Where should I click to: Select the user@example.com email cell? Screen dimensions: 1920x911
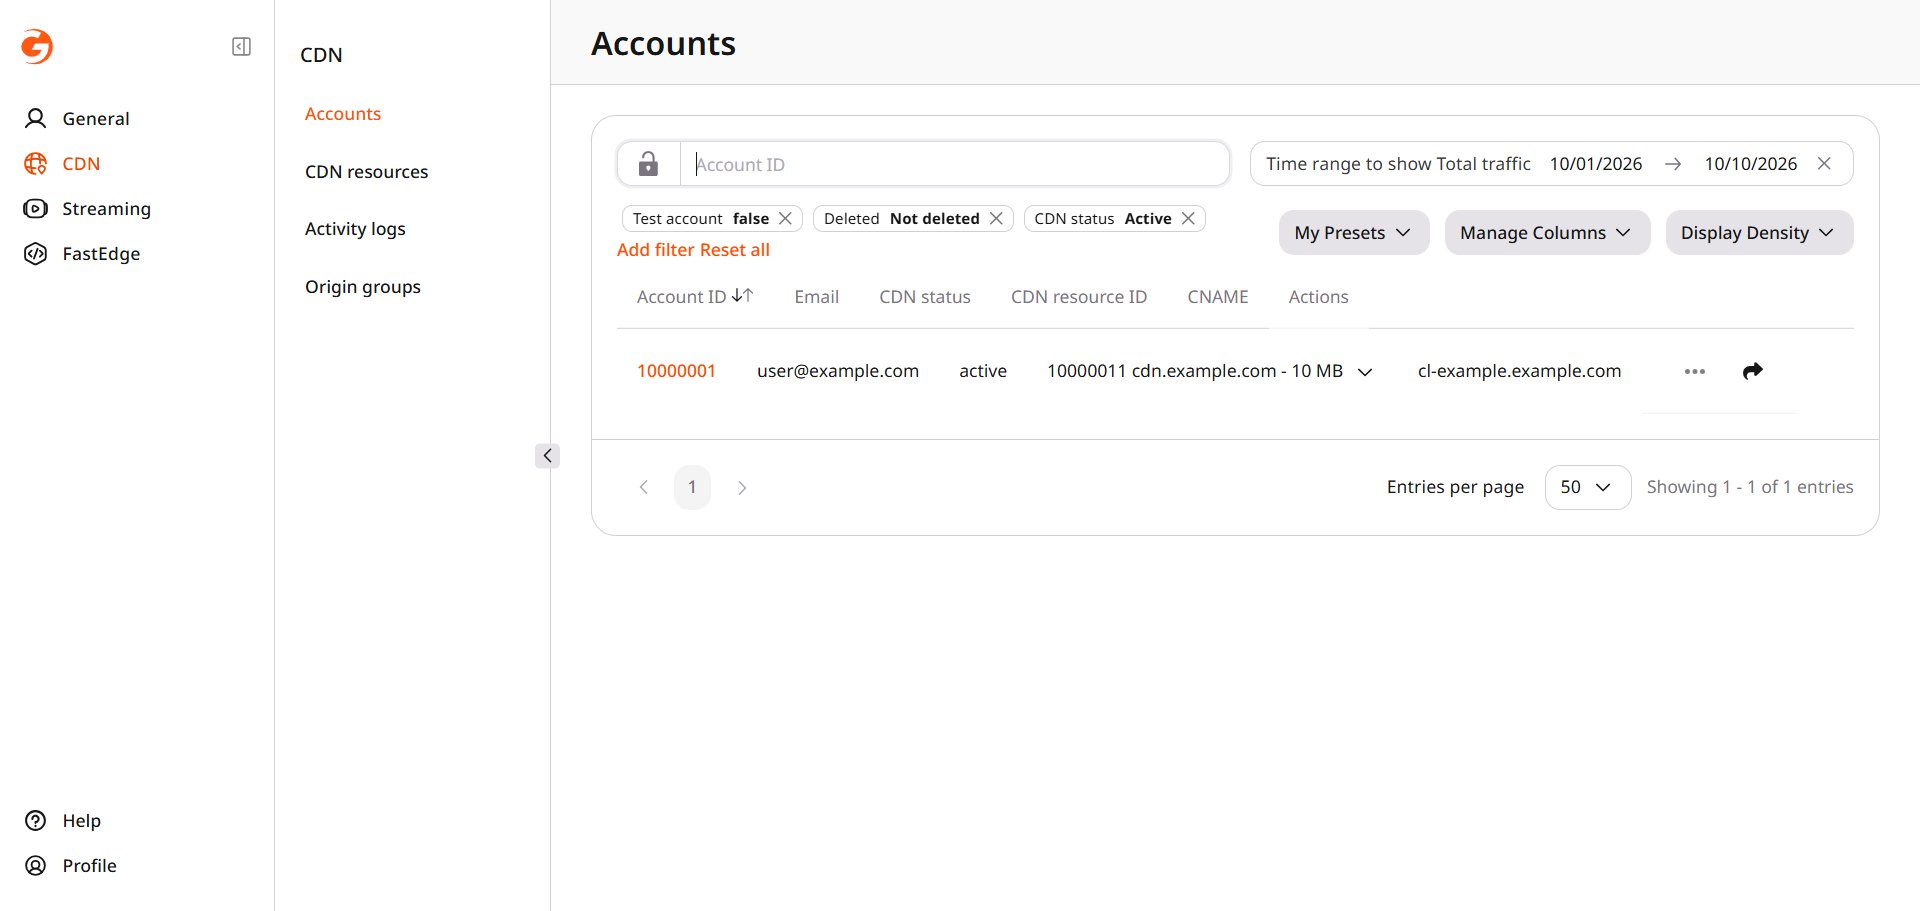[838, 371]
